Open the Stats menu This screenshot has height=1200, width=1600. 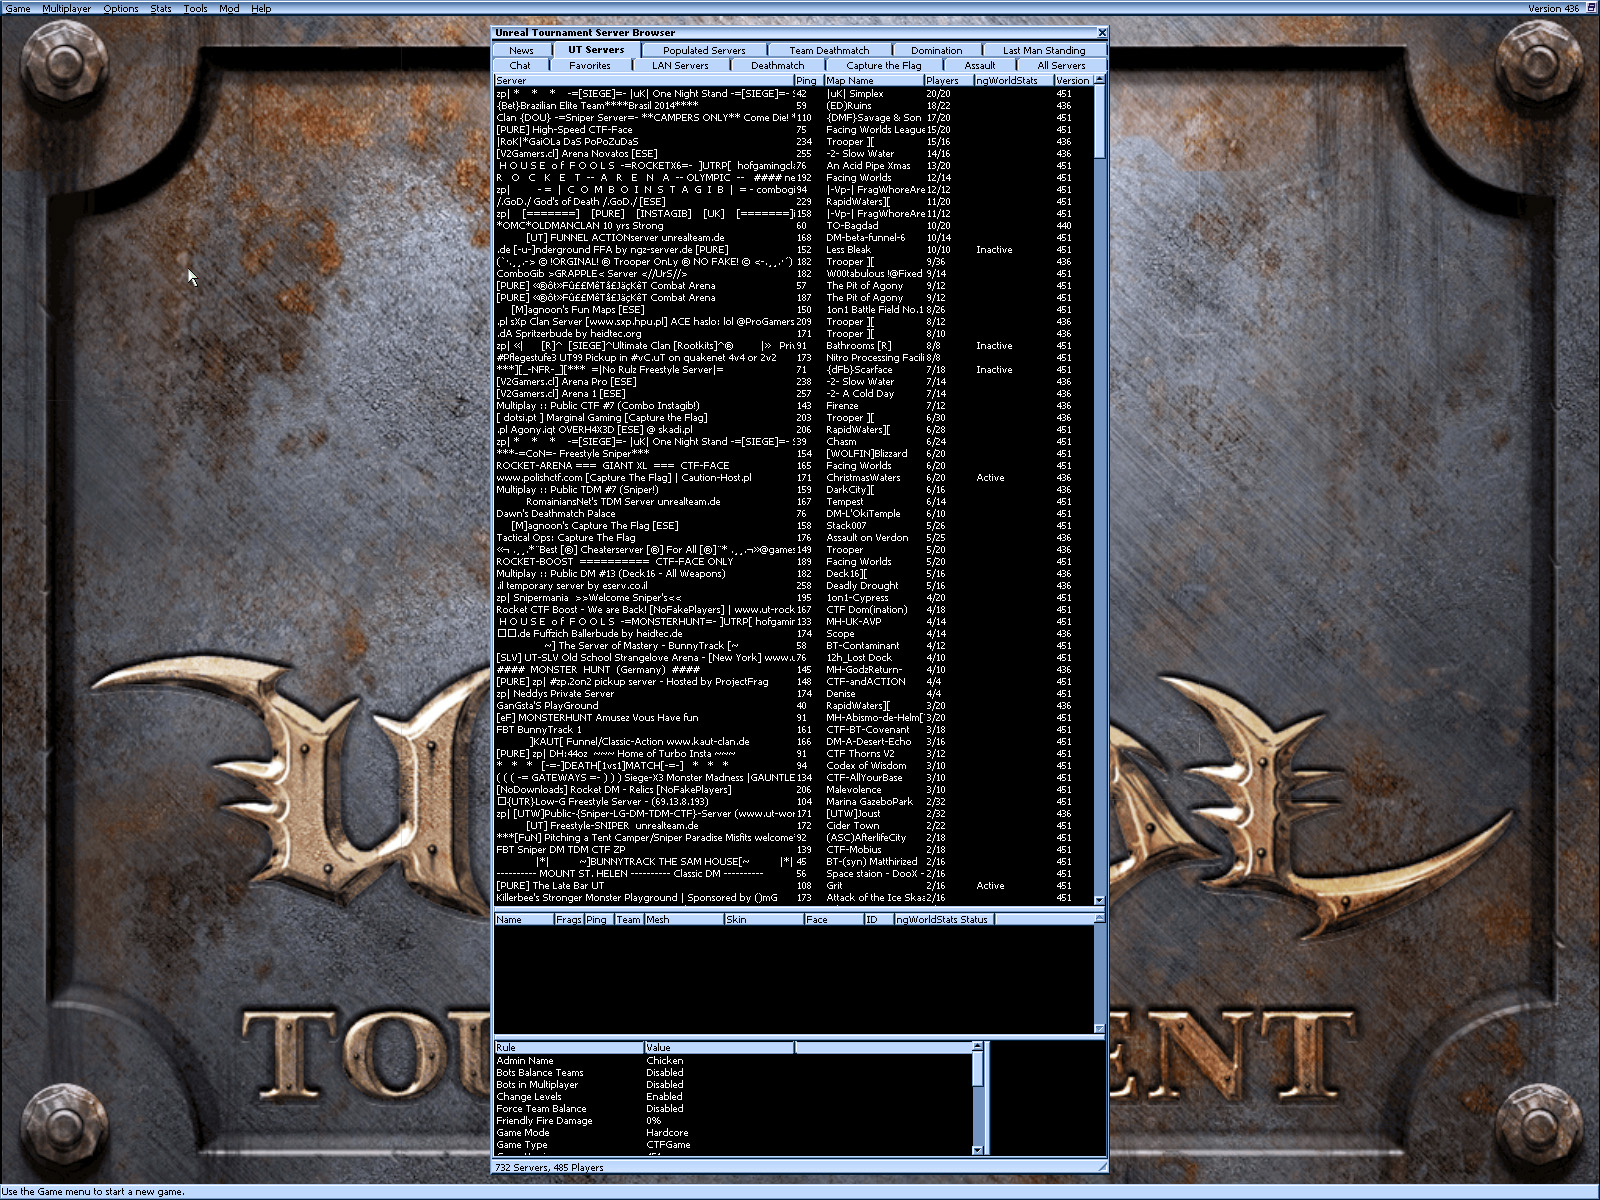point(161,8)
